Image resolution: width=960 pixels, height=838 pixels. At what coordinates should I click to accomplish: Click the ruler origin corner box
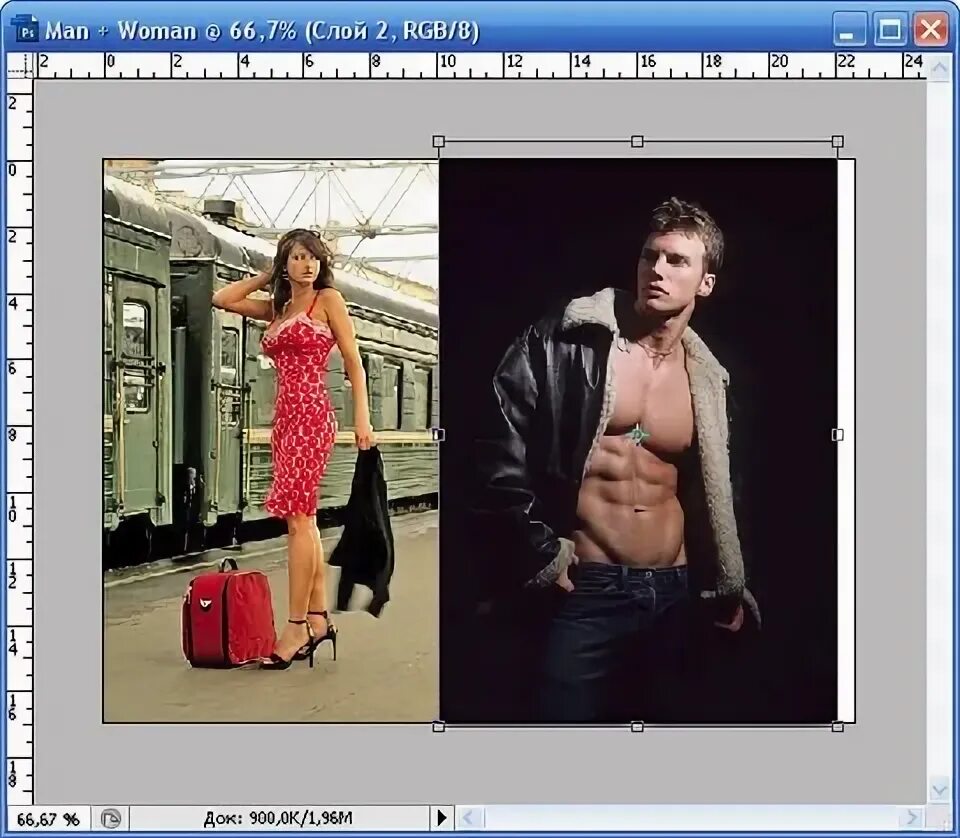20,65
